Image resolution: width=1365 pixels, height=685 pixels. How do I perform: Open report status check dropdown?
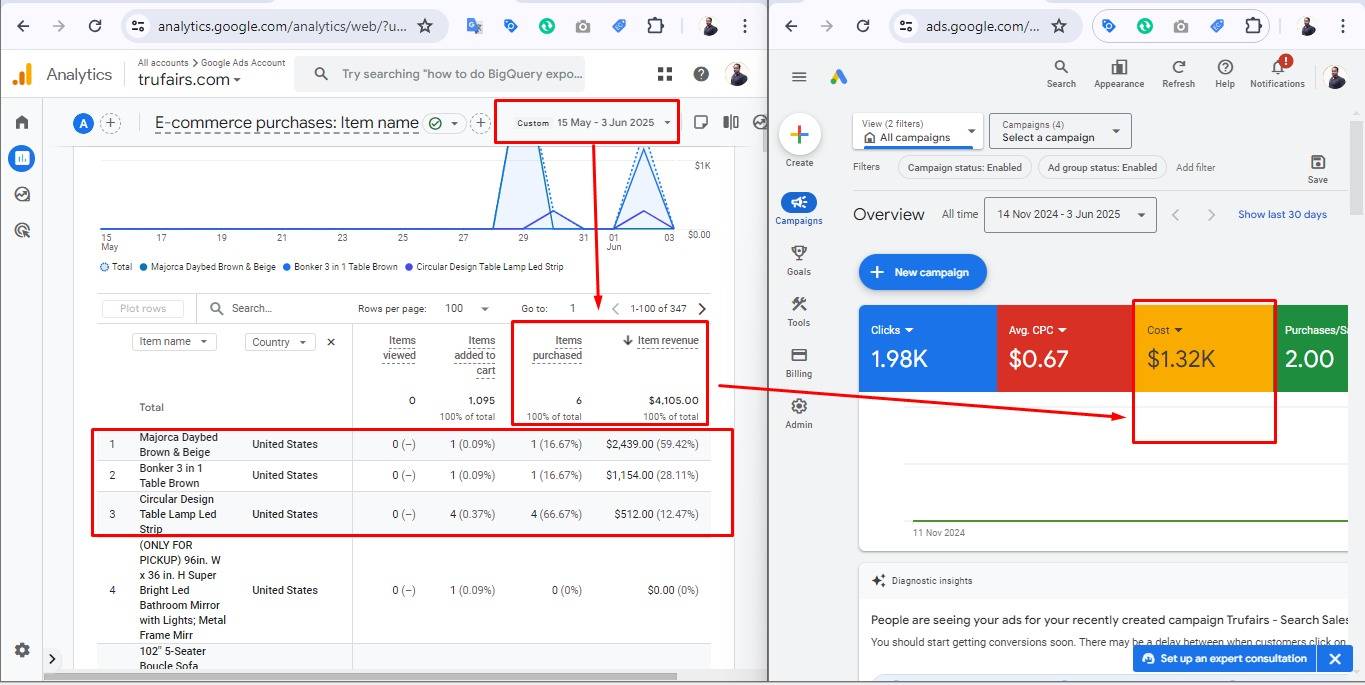coord(445,123)
